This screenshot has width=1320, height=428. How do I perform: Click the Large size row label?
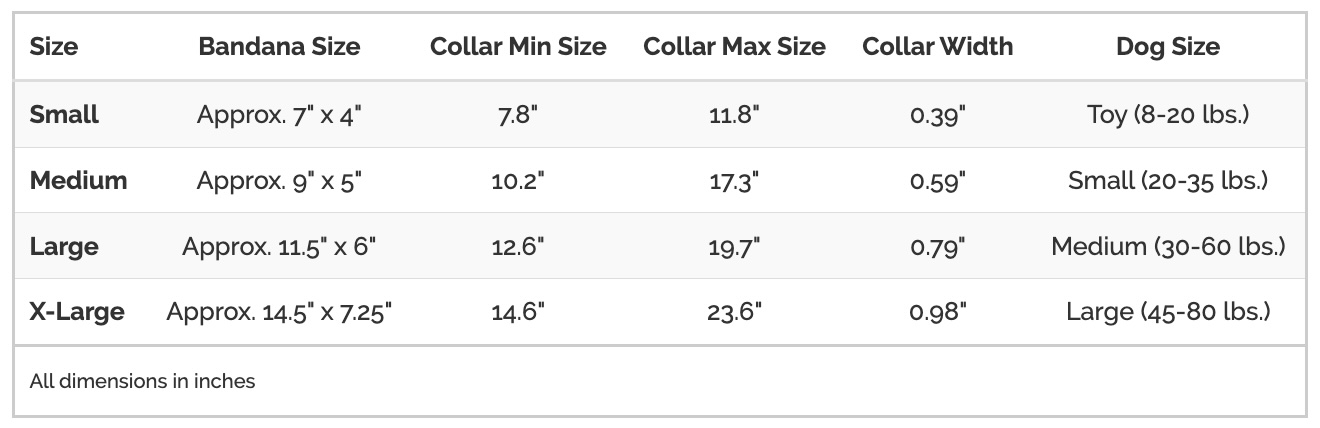64,246
